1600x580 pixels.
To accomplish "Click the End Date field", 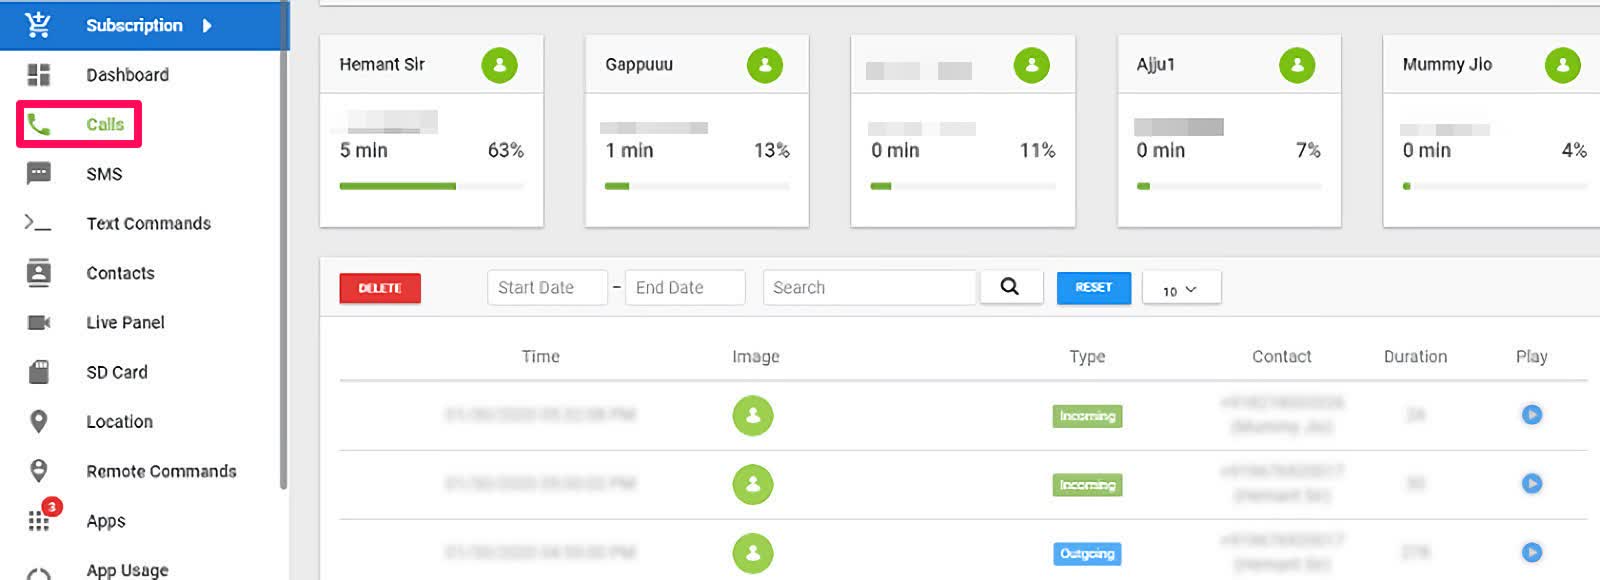I will 684,287.
